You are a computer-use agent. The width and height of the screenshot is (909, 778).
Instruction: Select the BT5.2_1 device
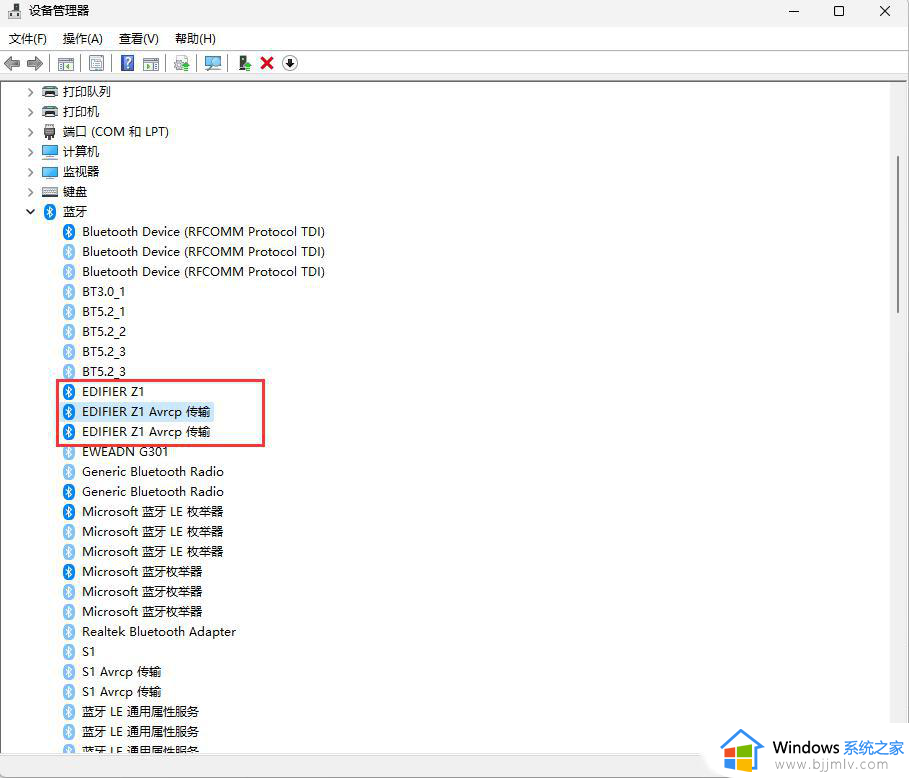[103, 312]
